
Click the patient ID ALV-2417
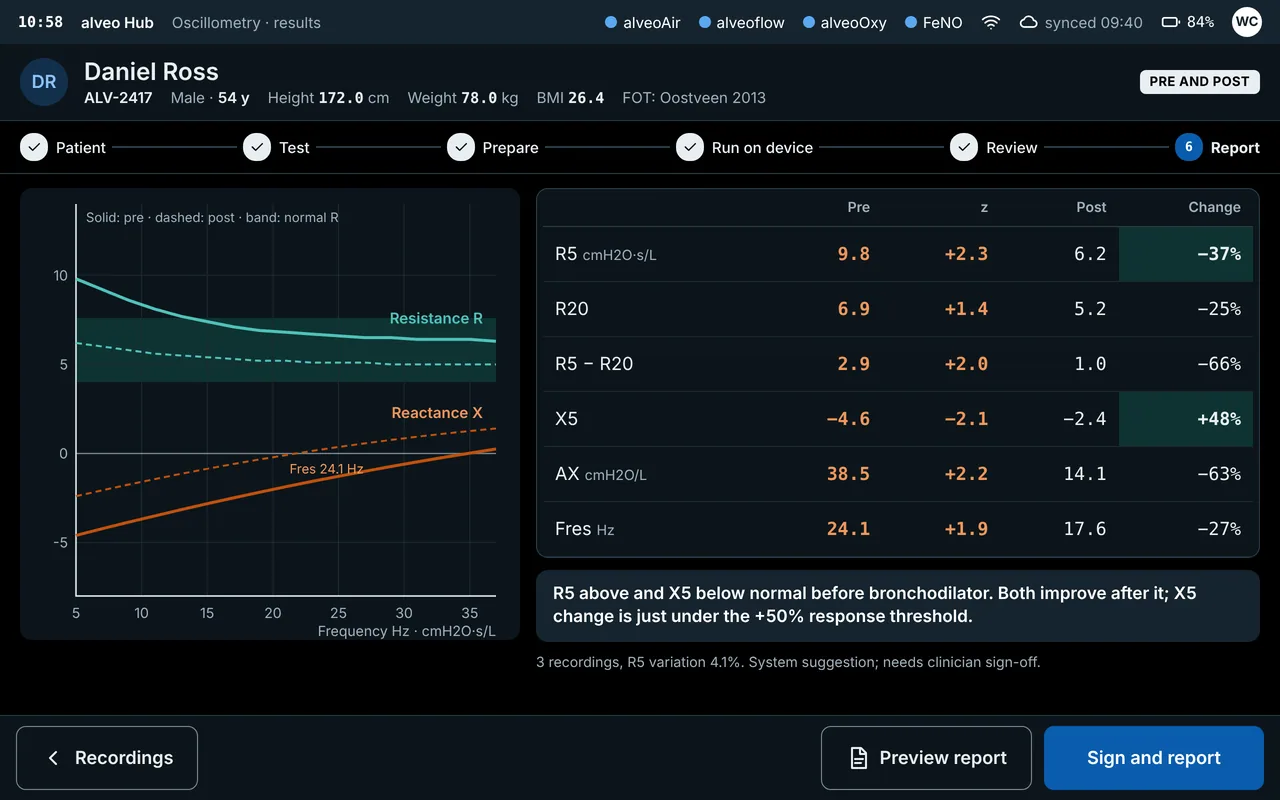(118, 98)
